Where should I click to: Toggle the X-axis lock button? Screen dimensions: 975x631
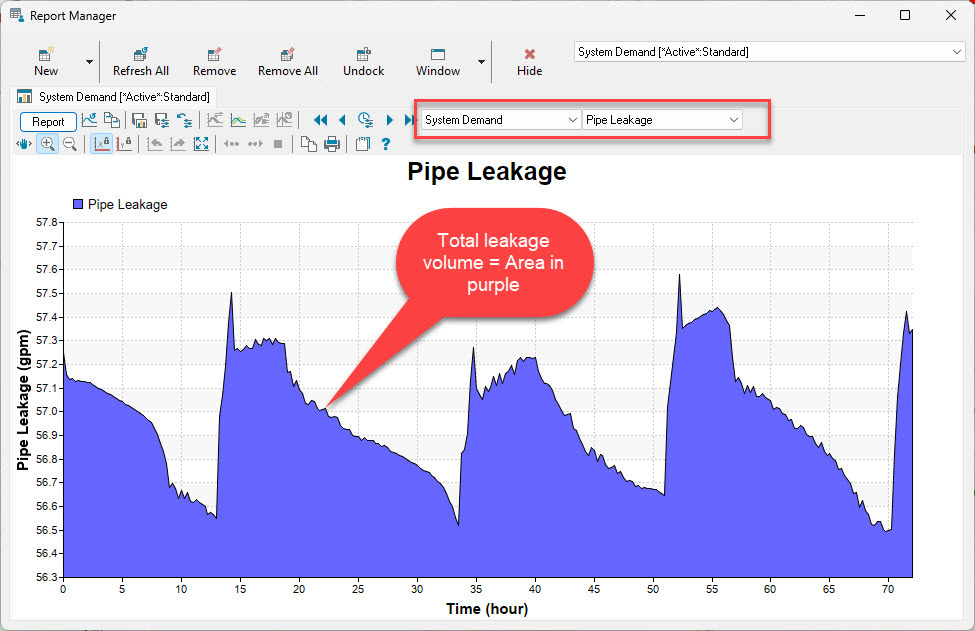coord(102,144)
